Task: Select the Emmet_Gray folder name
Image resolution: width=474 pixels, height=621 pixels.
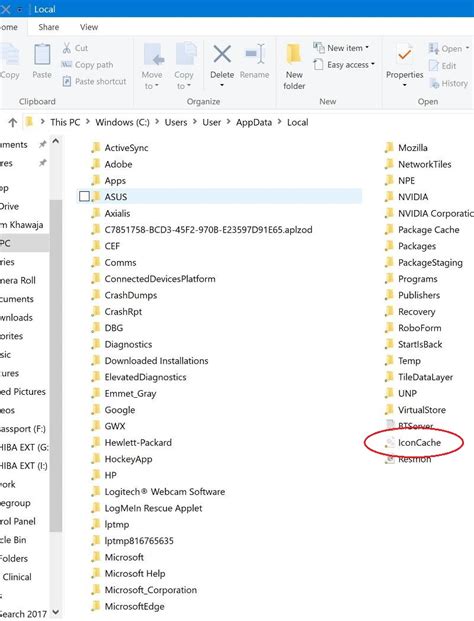Action: [130, 394]
